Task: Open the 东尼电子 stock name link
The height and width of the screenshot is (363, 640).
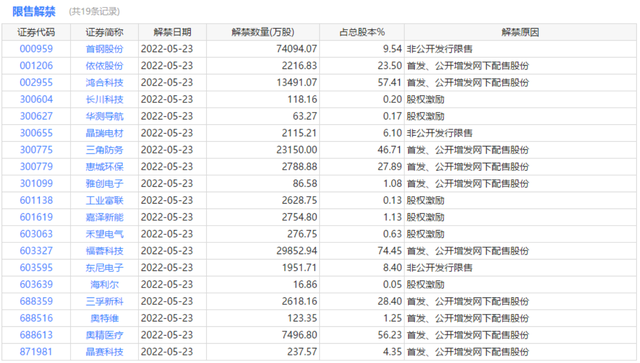Action: click(x=104, y=268)
